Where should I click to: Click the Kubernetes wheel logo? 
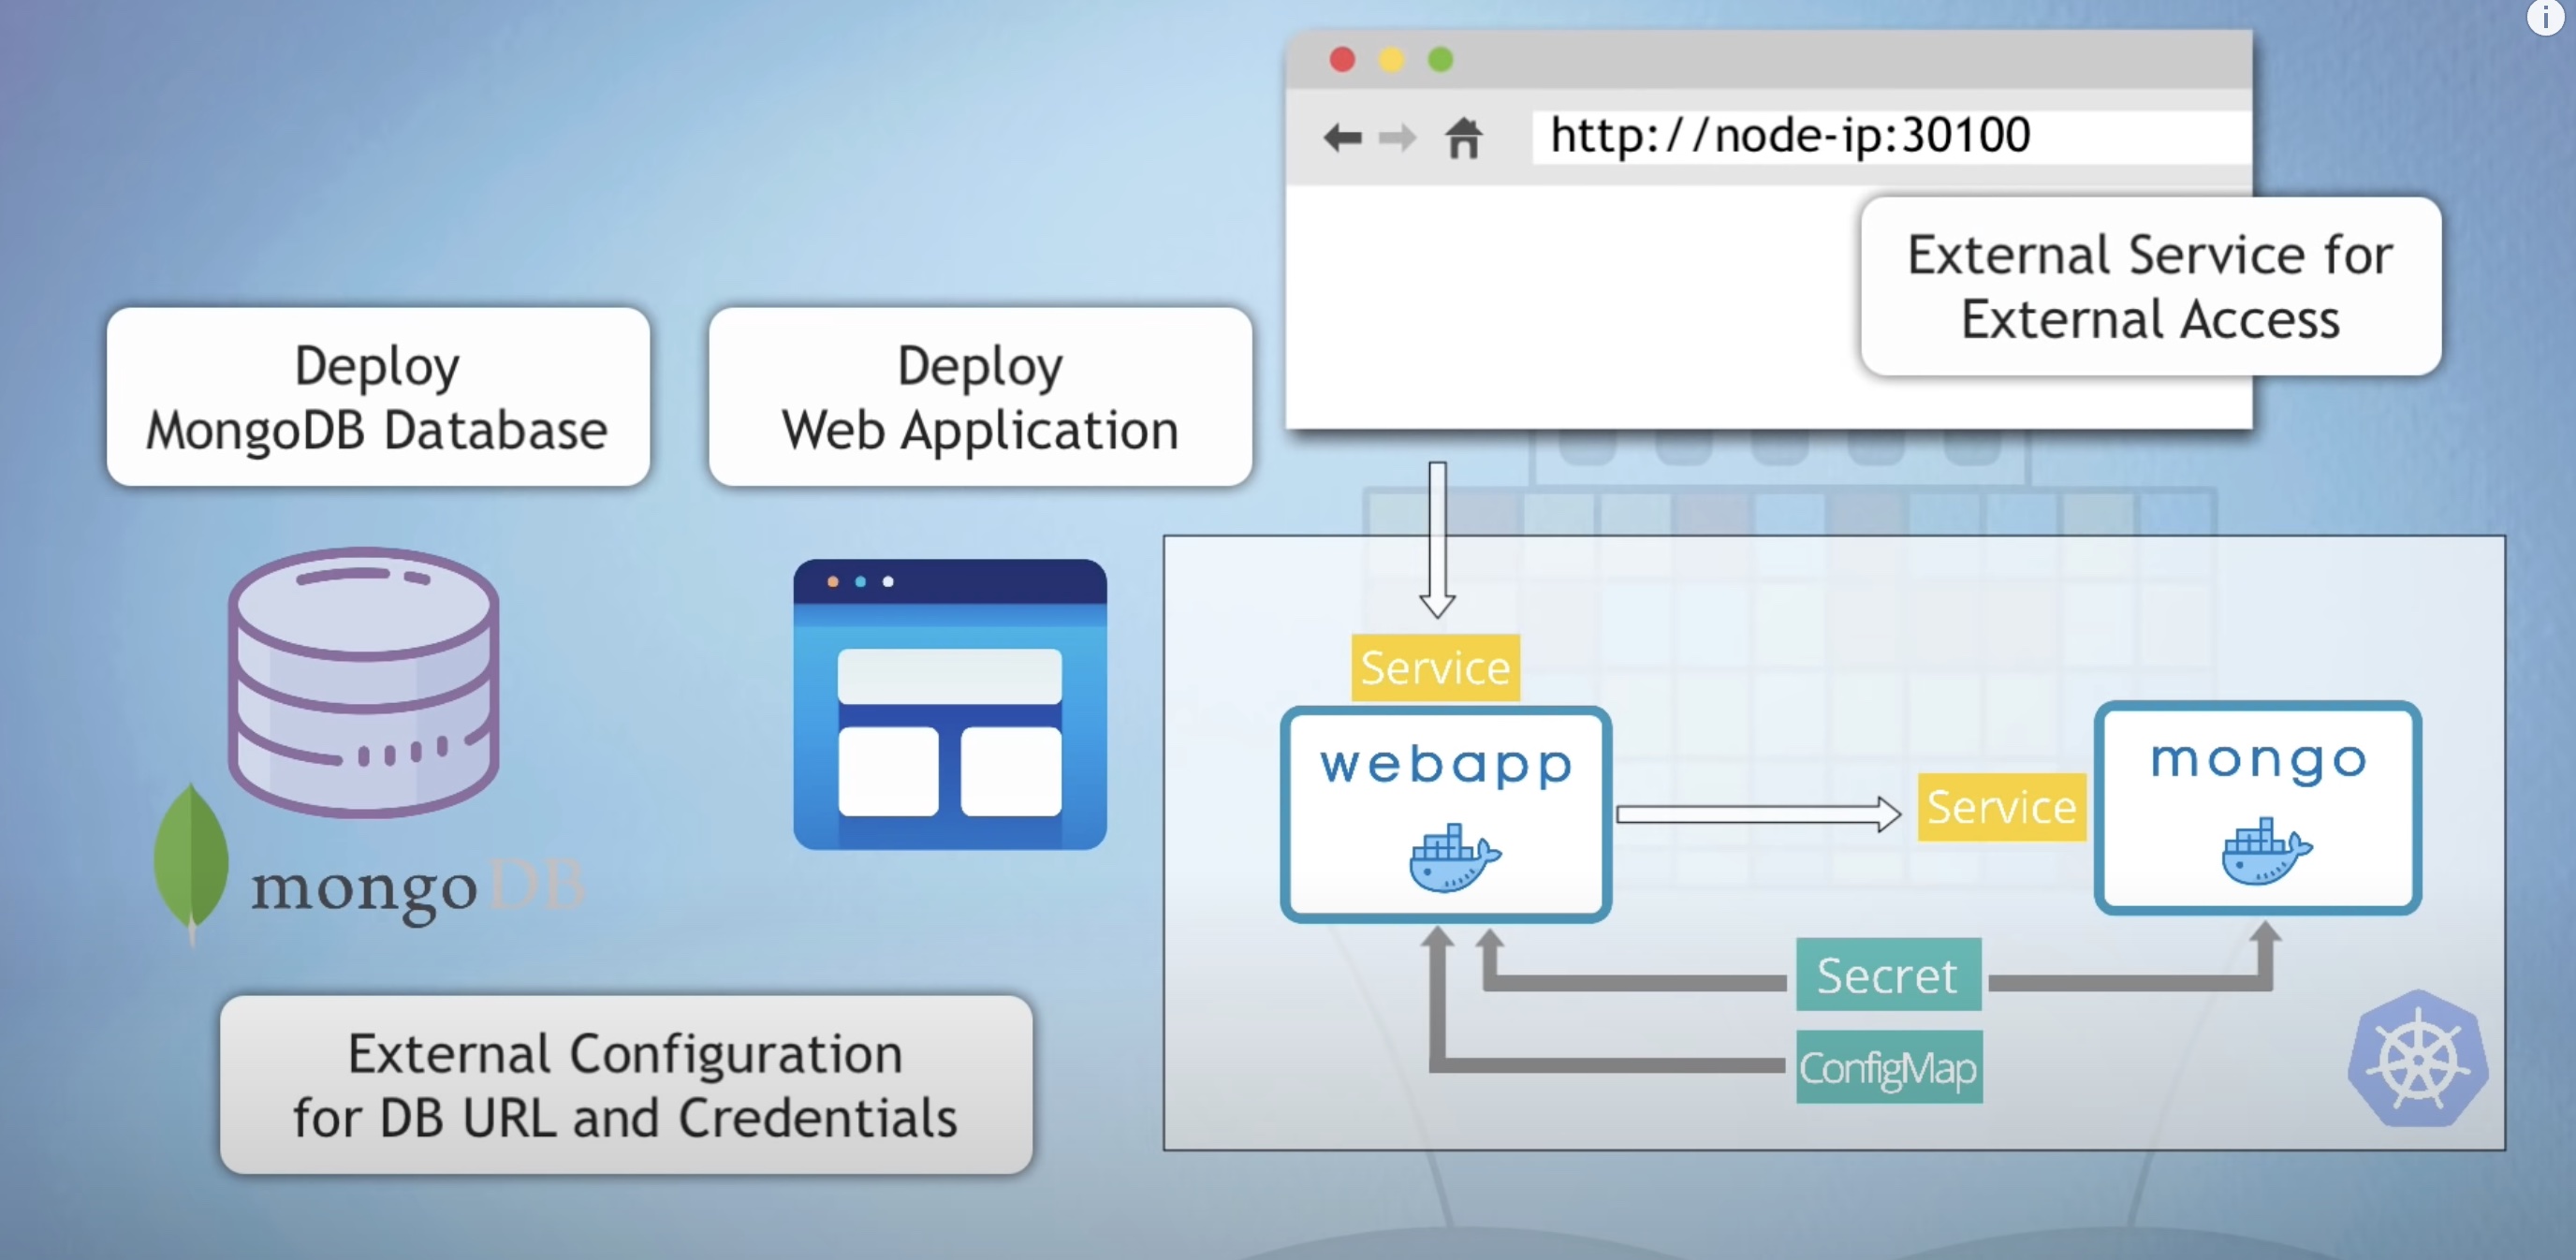[x=2418, y=1059]
